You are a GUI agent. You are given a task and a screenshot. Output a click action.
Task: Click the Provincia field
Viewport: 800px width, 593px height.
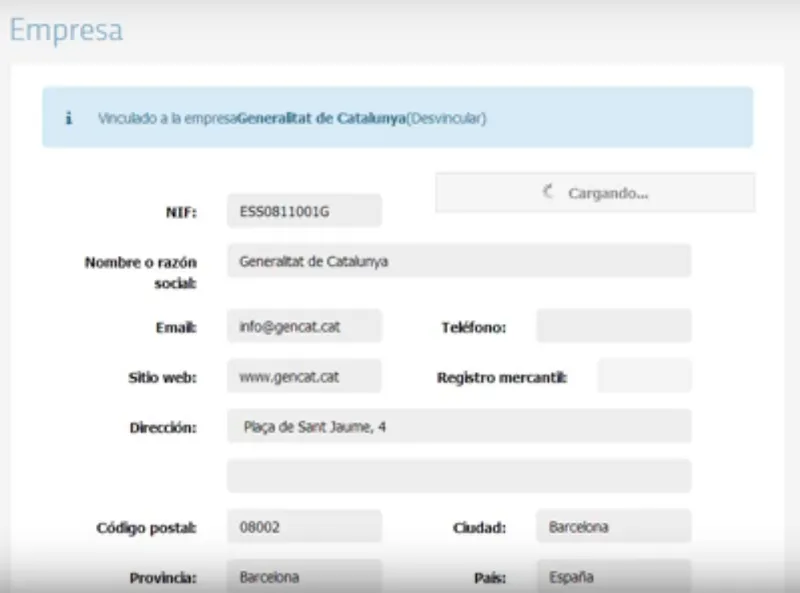click(304, 576)
